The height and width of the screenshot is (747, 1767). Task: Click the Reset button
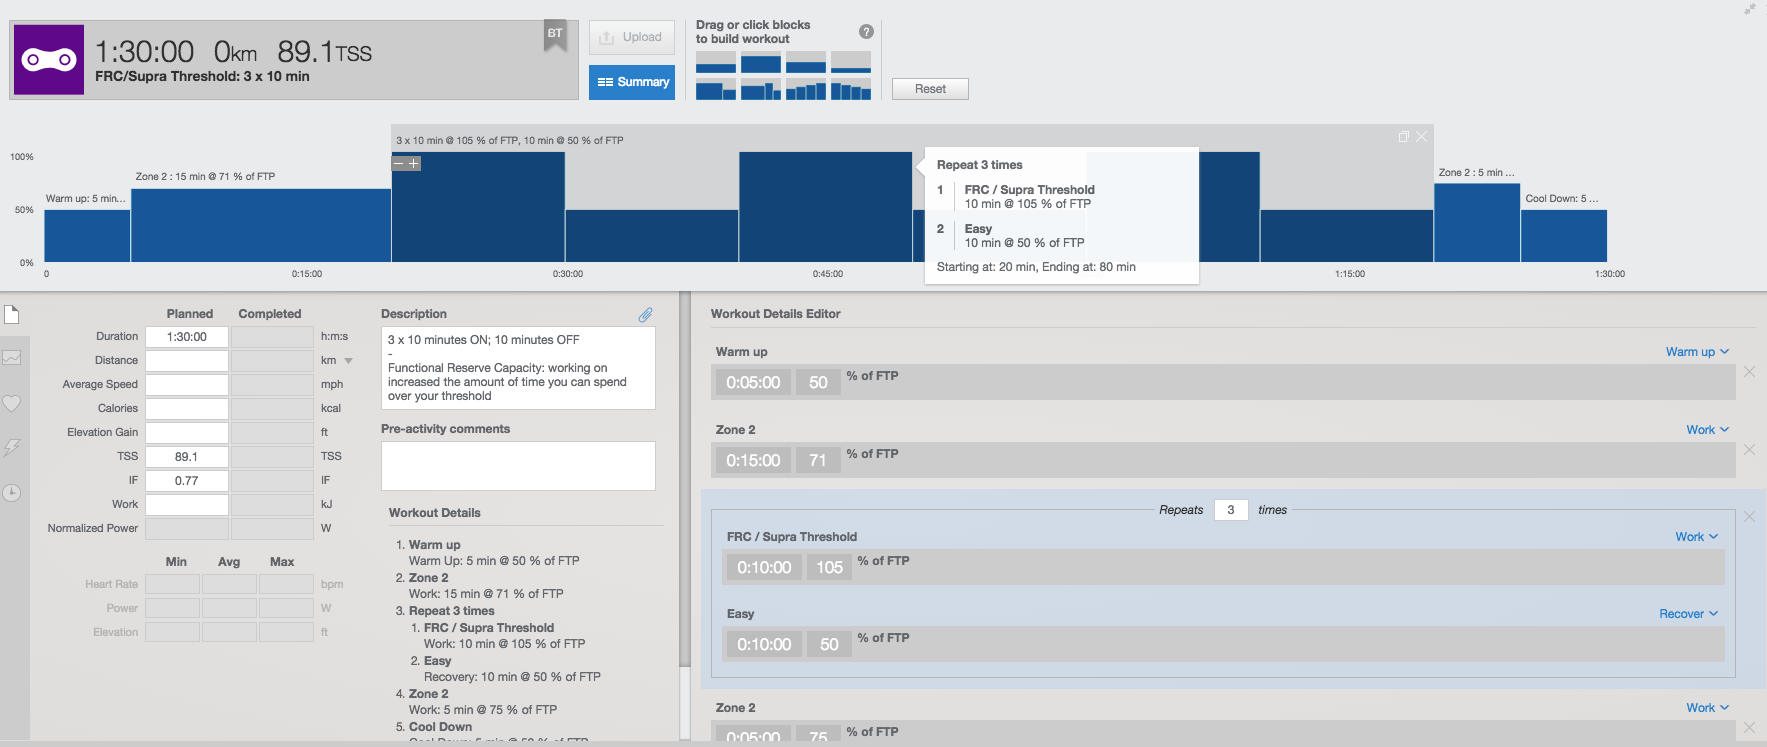coord(930,89)
